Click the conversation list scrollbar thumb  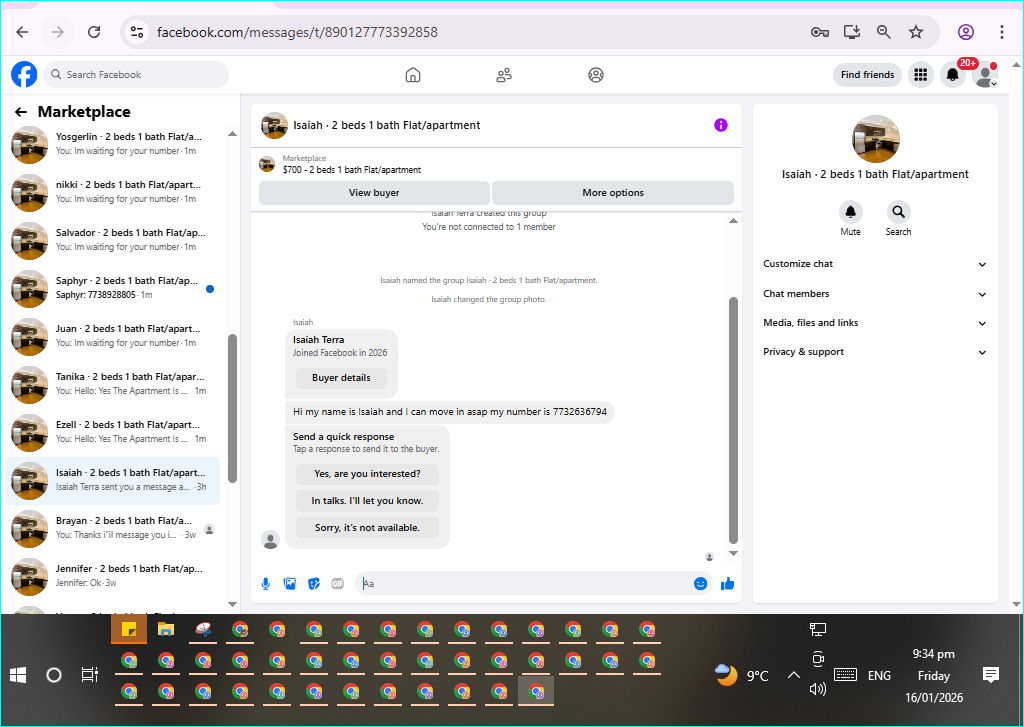pyautogui.click(x=232, y=408)
